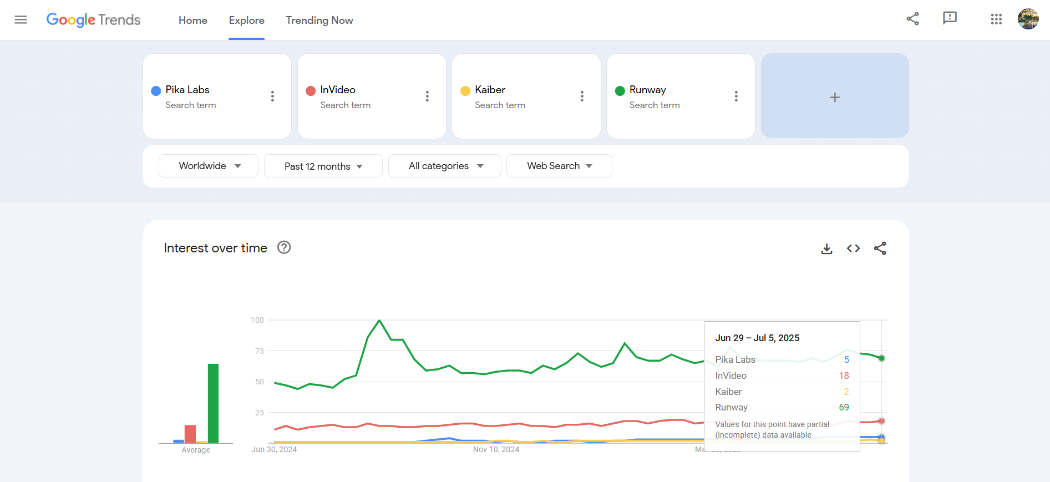This screenshot has width=1050, height=482.
Task: Click the green Runway endpoint marker
Action: (882, 358)
